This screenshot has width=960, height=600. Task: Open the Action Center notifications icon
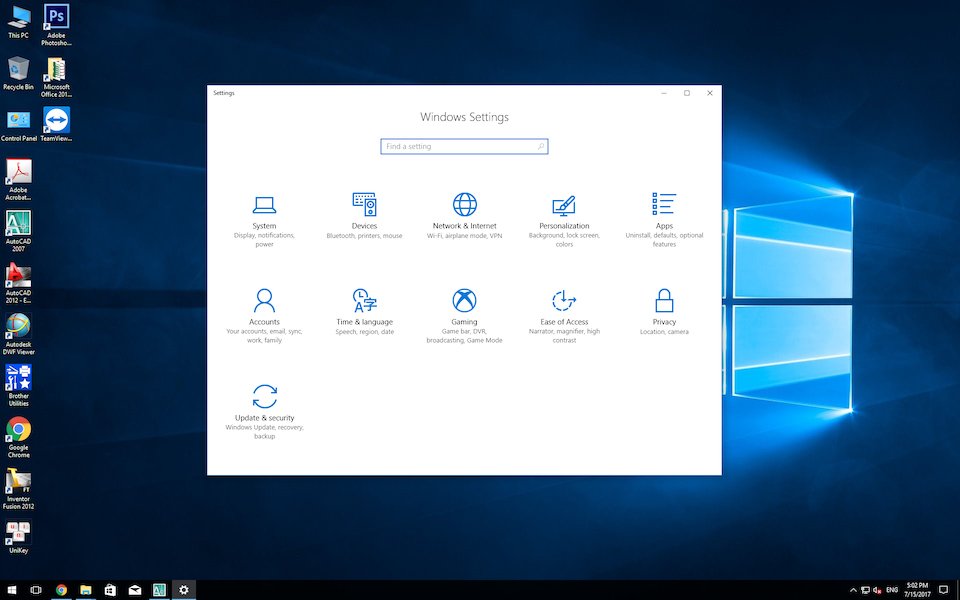tap(943, 590)
